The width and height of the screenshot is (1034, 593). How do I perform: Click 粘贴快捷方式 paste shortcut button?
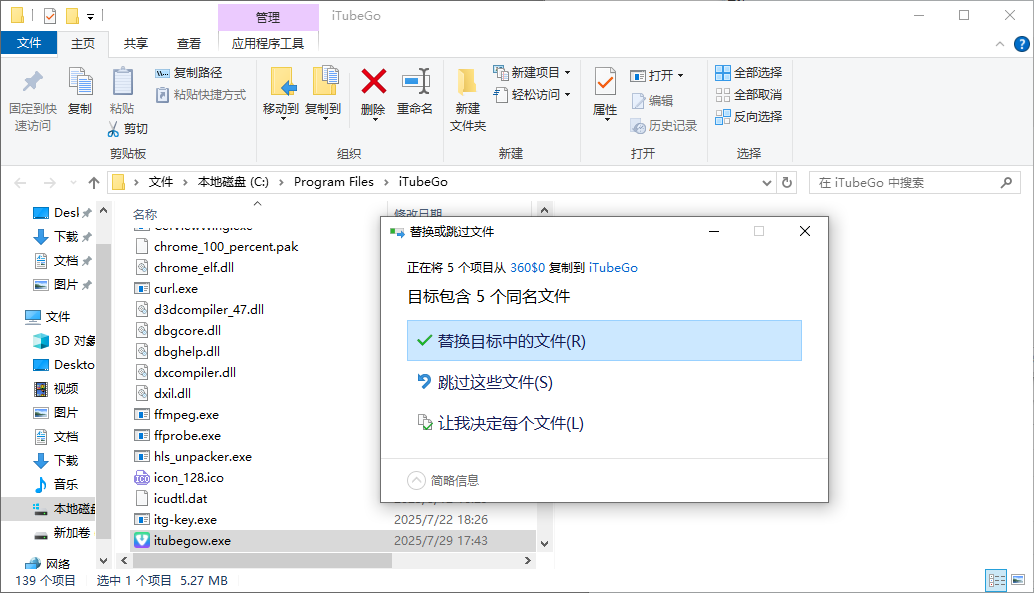(x=200, y=94)
